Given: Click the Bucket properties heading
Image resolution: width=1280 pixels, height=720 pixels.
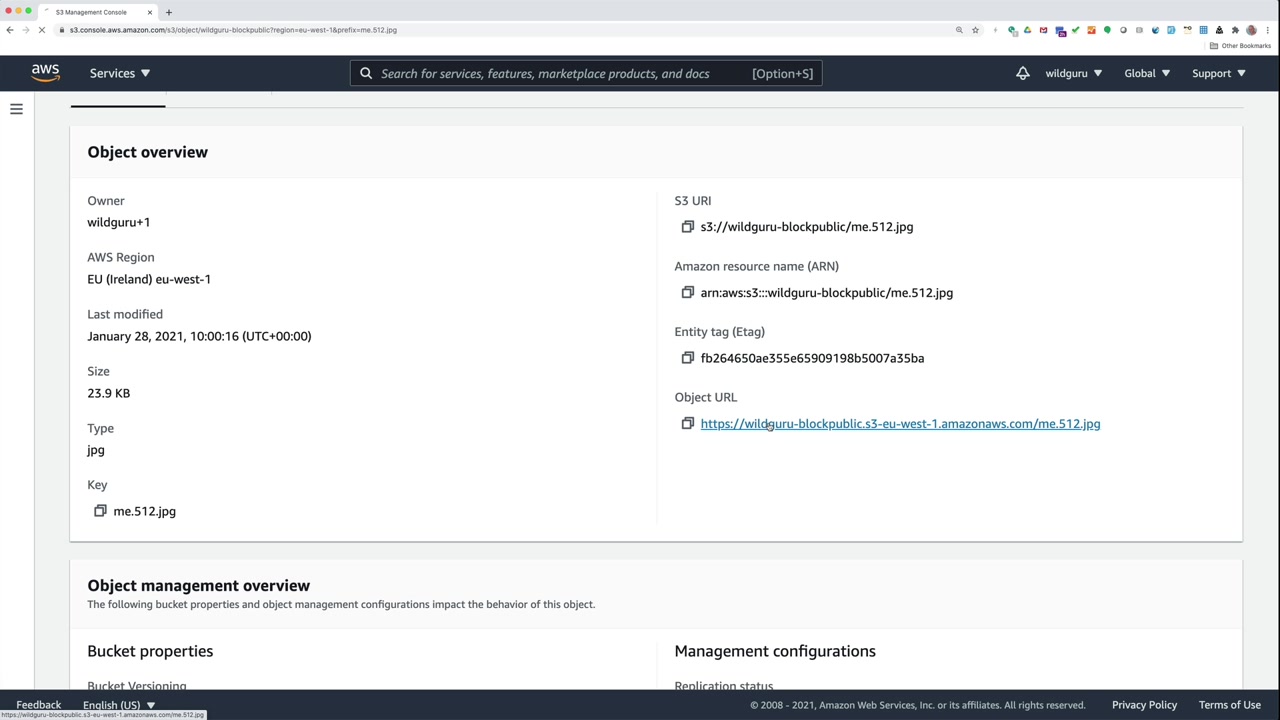Looking at the screenshot, I should [150, 651].
